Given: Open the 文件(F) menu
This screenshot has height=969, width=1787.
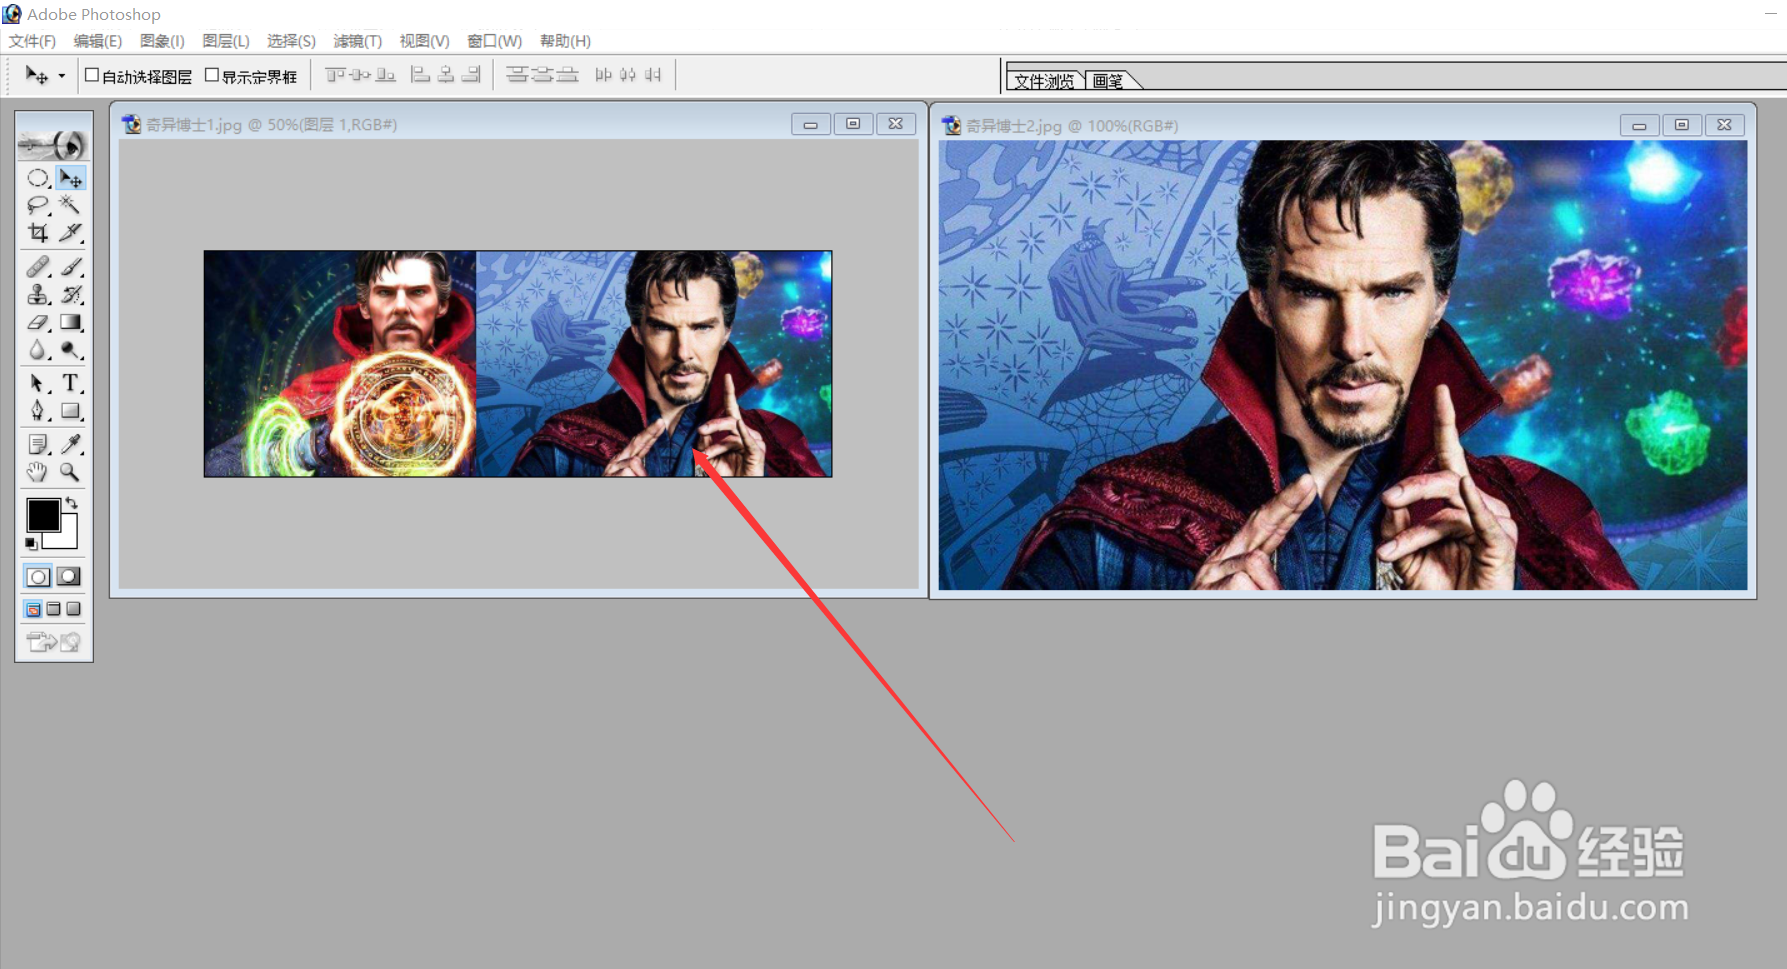Looking at the screenshot, I should pyautogui.click(x=32, y=41).
